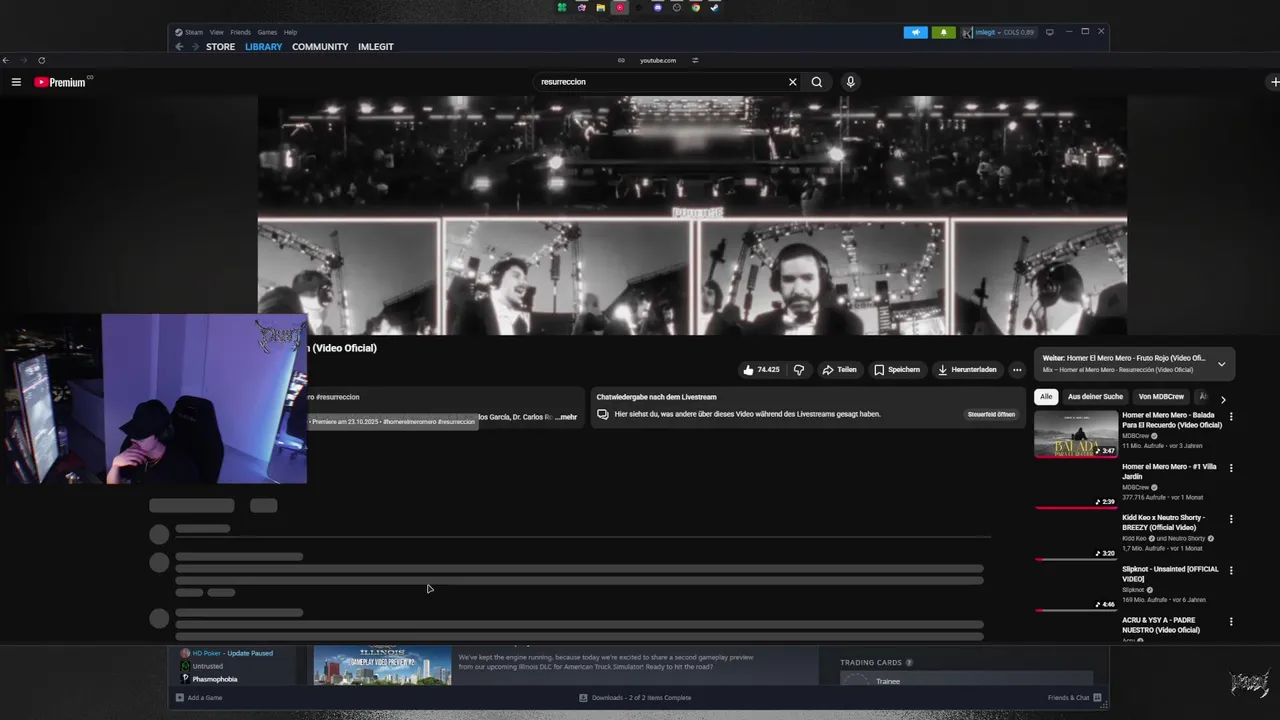Download the video with Herunterladen
Screen dimensions: 1280x720
point(966,370)
